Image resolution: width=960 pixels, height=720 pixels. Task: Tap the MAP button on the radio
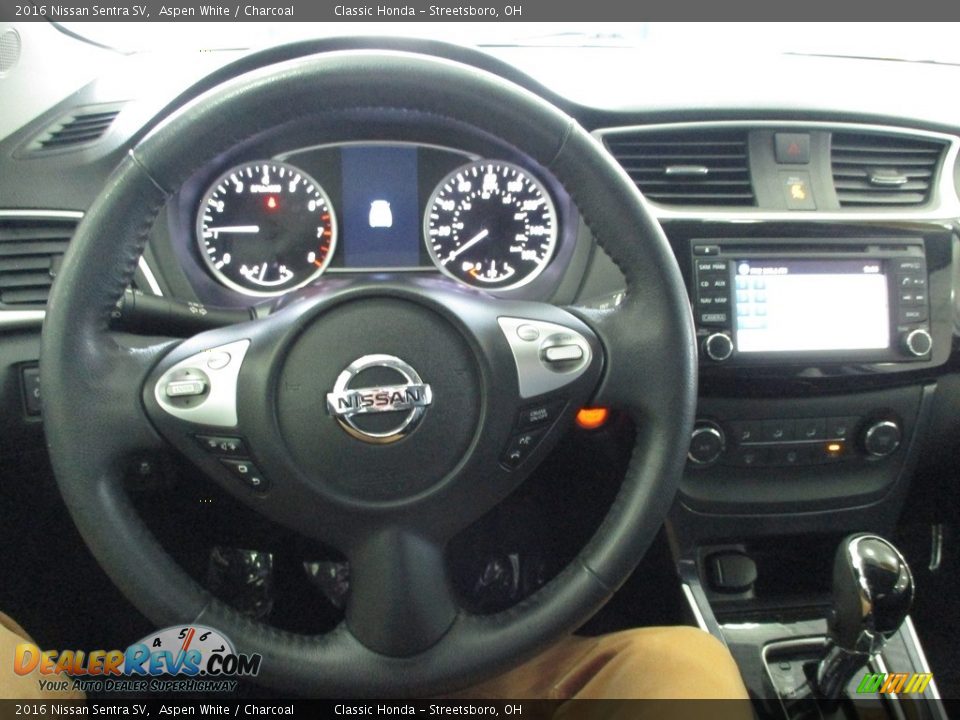[721, 301]
